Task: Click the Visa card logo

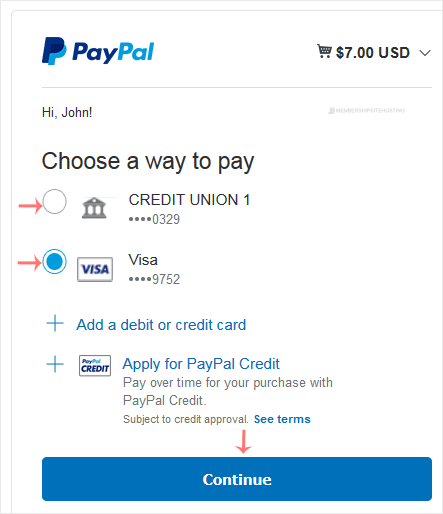Action: (95, 269)
